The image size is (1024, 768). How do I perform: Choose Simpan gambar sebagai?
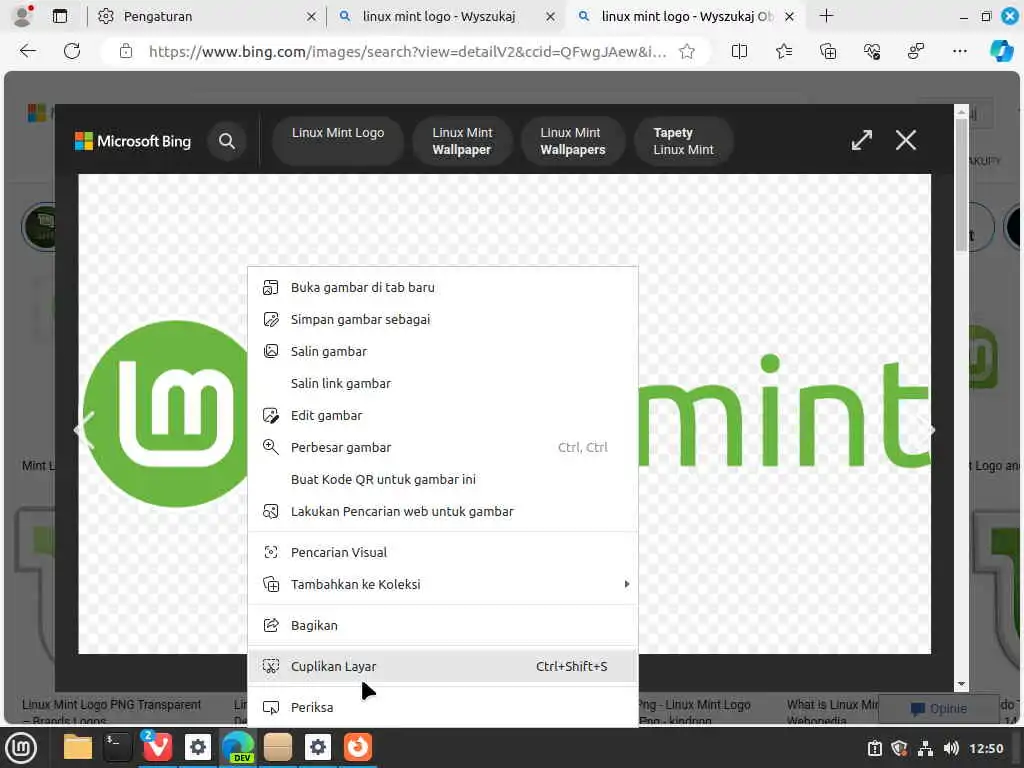point(442,319)
